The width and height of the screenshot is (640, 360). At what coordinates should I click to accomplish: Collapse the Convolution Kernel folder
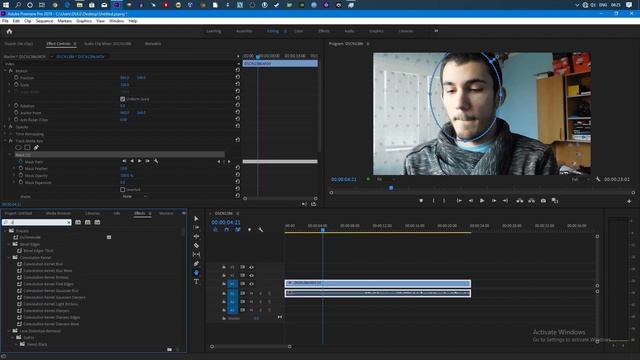click(9, 258)
